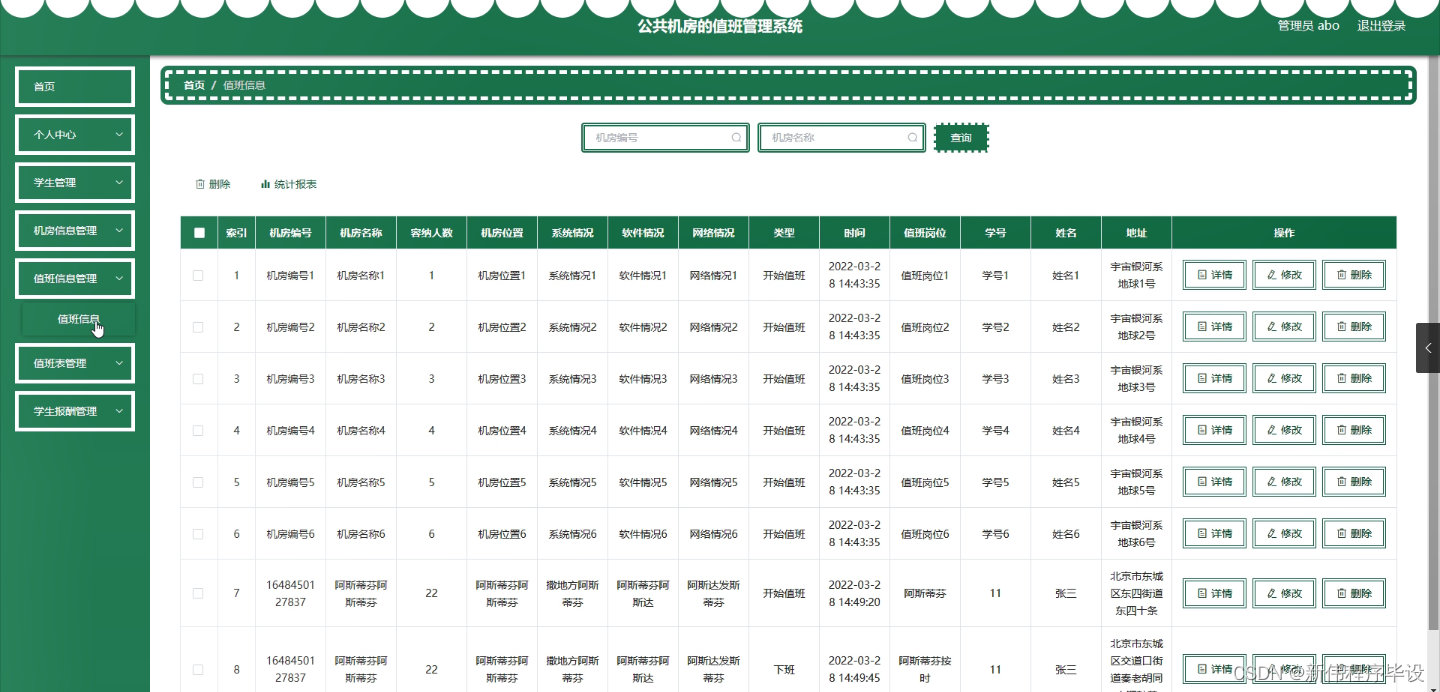Click the 修改 pencil icon on row 2
The width and height of the screenshot is (1440, 692).
click(x=1273, y=326)
